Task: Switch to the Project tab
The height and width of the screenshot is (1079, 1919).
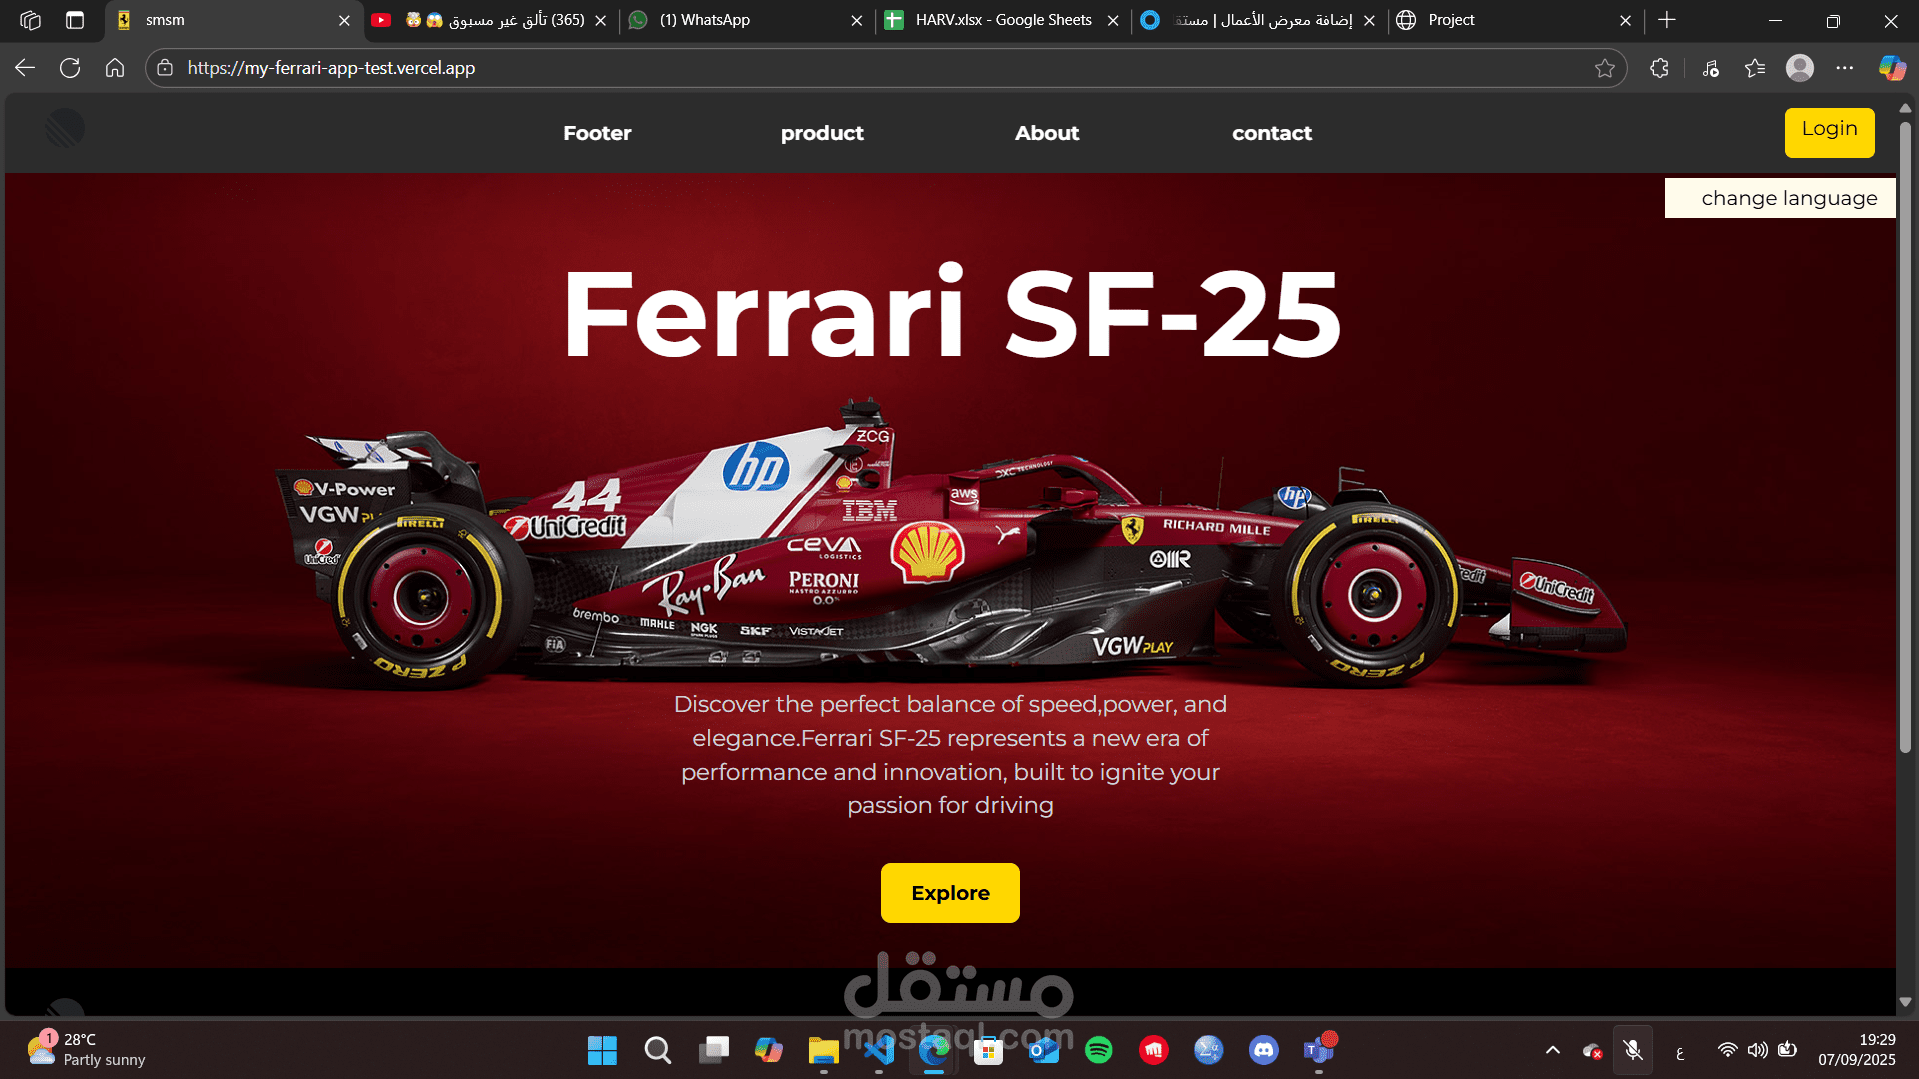Action: tap(1515, 20)
